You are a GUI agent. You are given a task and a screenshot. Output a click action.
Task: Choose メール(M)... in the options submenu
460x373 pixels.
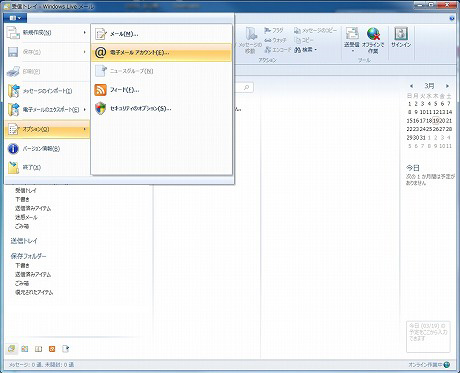(x=161, y=34)
